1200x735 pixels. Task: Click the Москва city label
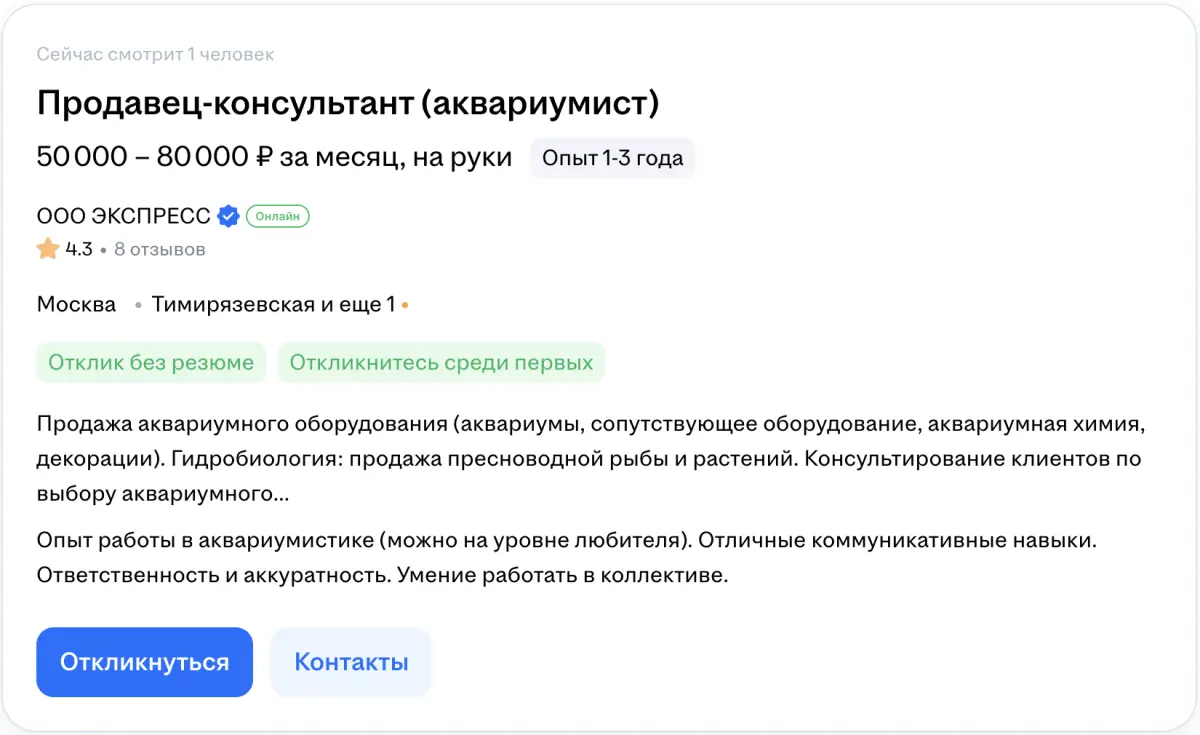click(76, 304)
